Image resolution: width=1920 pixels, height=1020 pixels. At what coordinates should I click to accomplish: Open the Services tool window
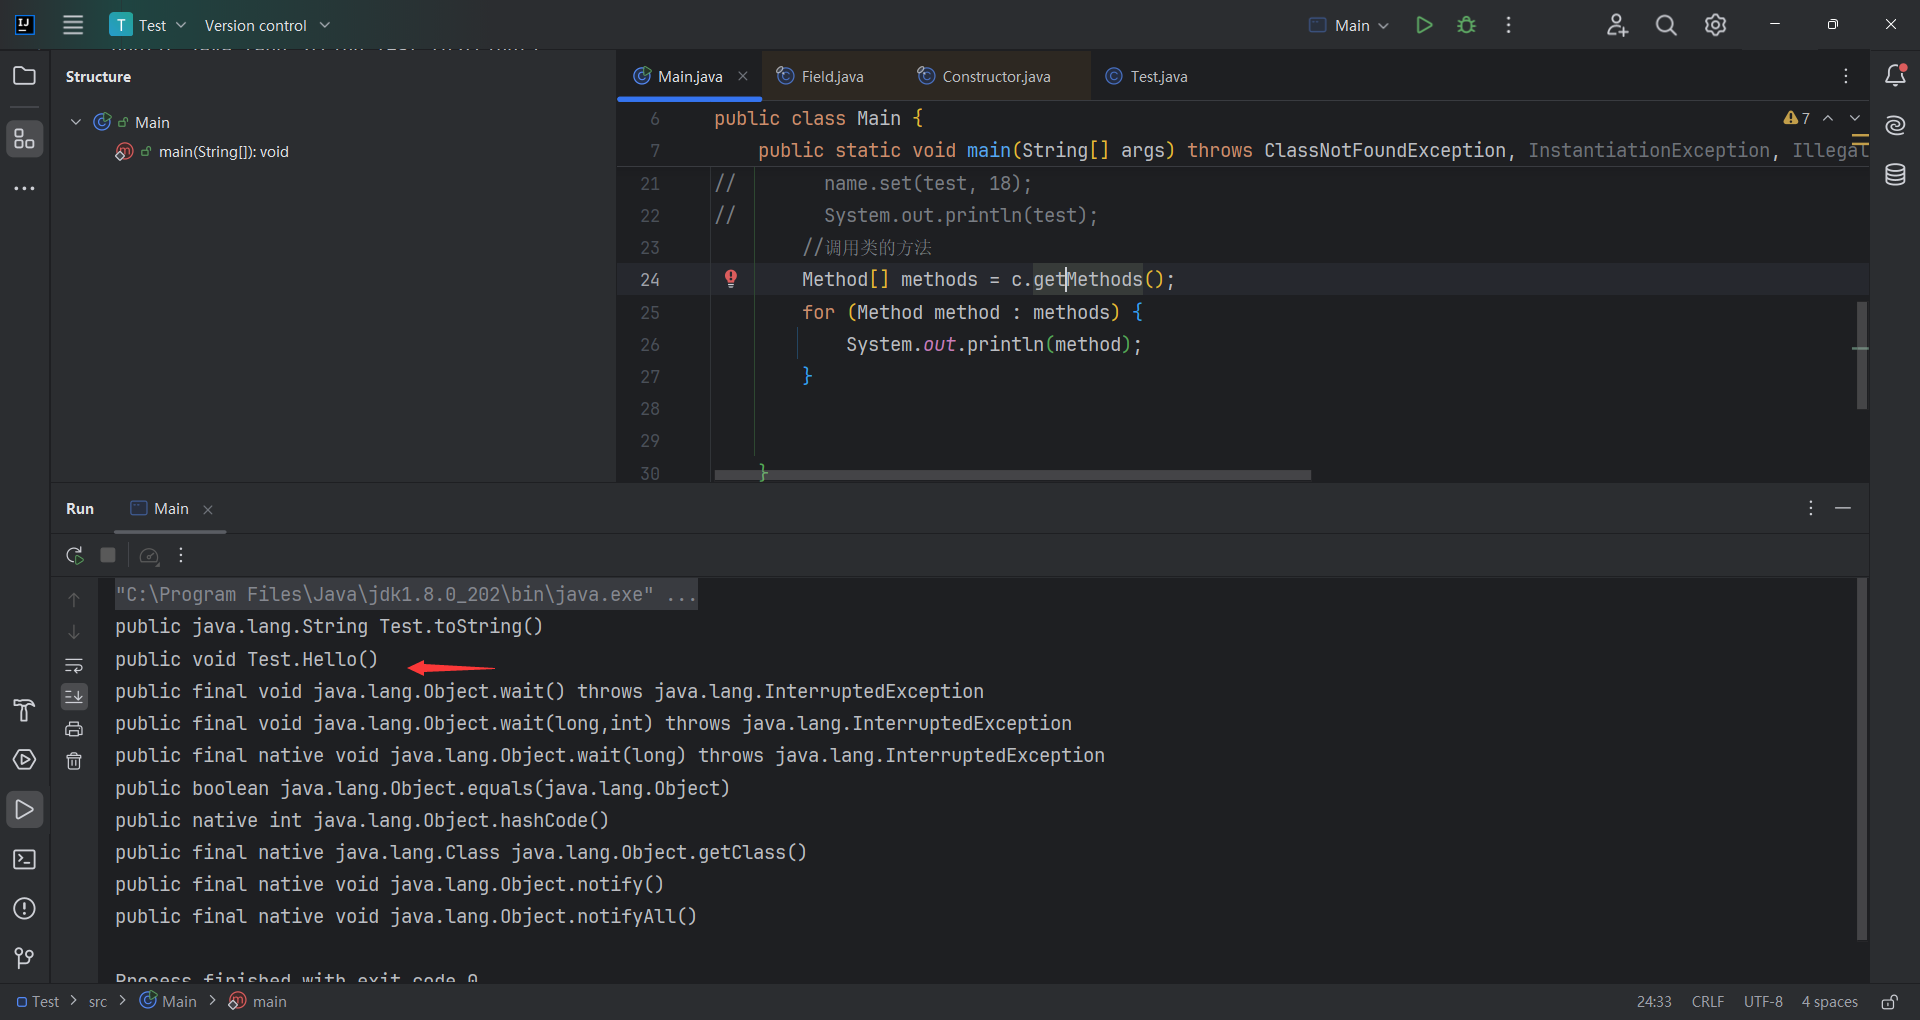tap(25, 760)
